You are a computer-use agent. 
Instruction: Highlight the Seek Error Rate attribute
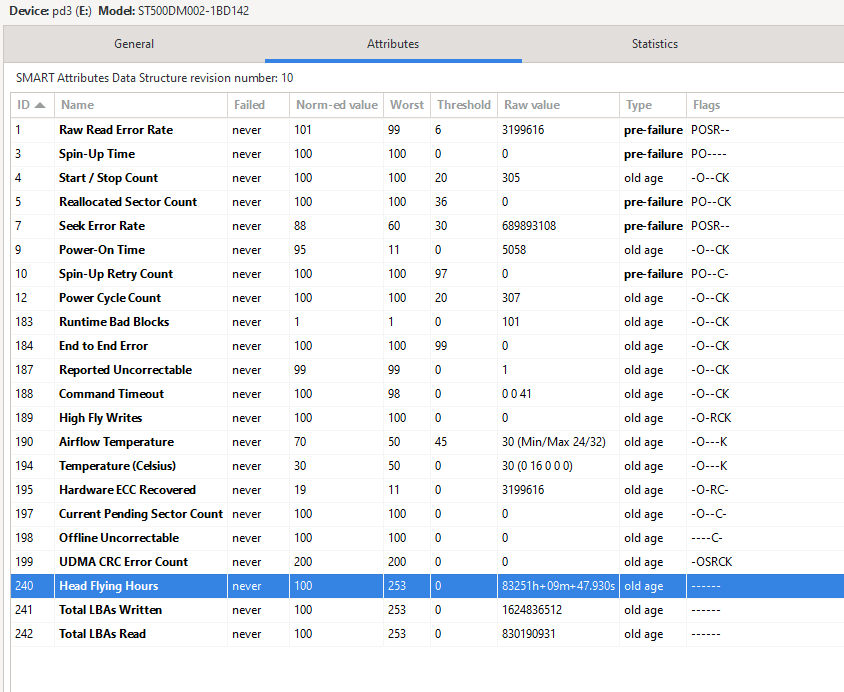[102, 226]
